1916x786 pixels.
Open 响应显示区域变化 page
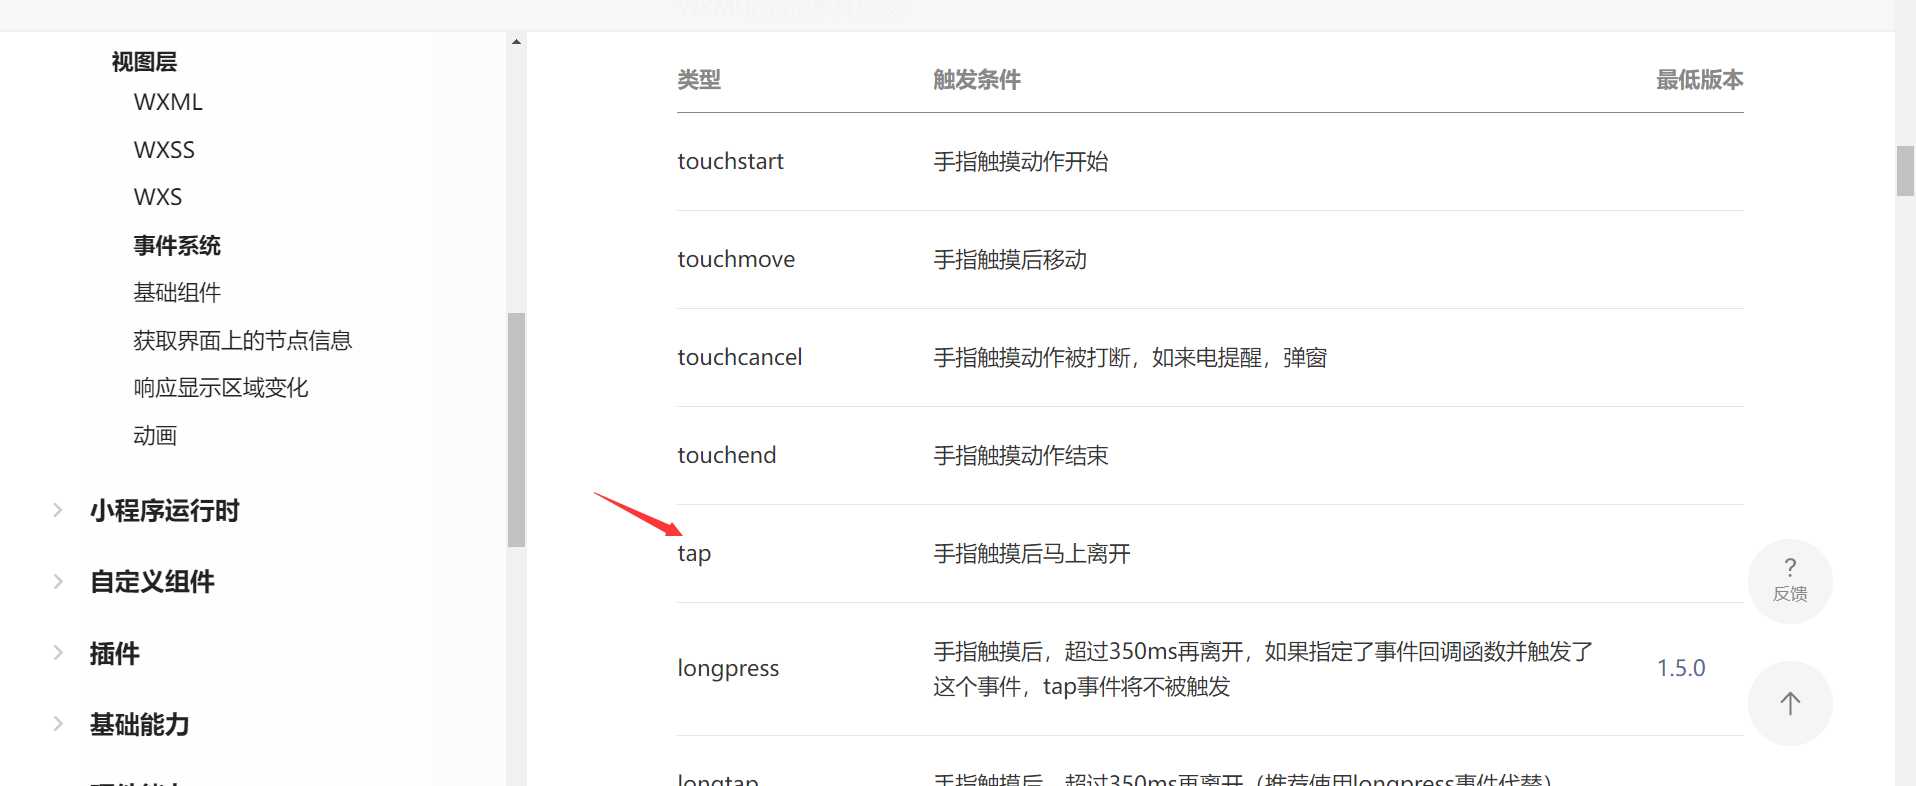[x=221, y=388]
